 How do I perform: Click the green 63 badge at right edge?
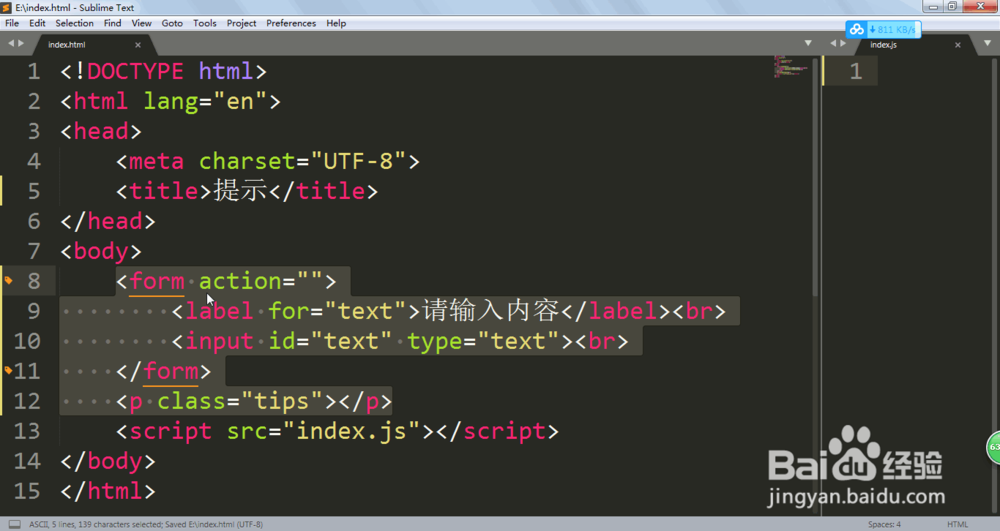[994, 447]
